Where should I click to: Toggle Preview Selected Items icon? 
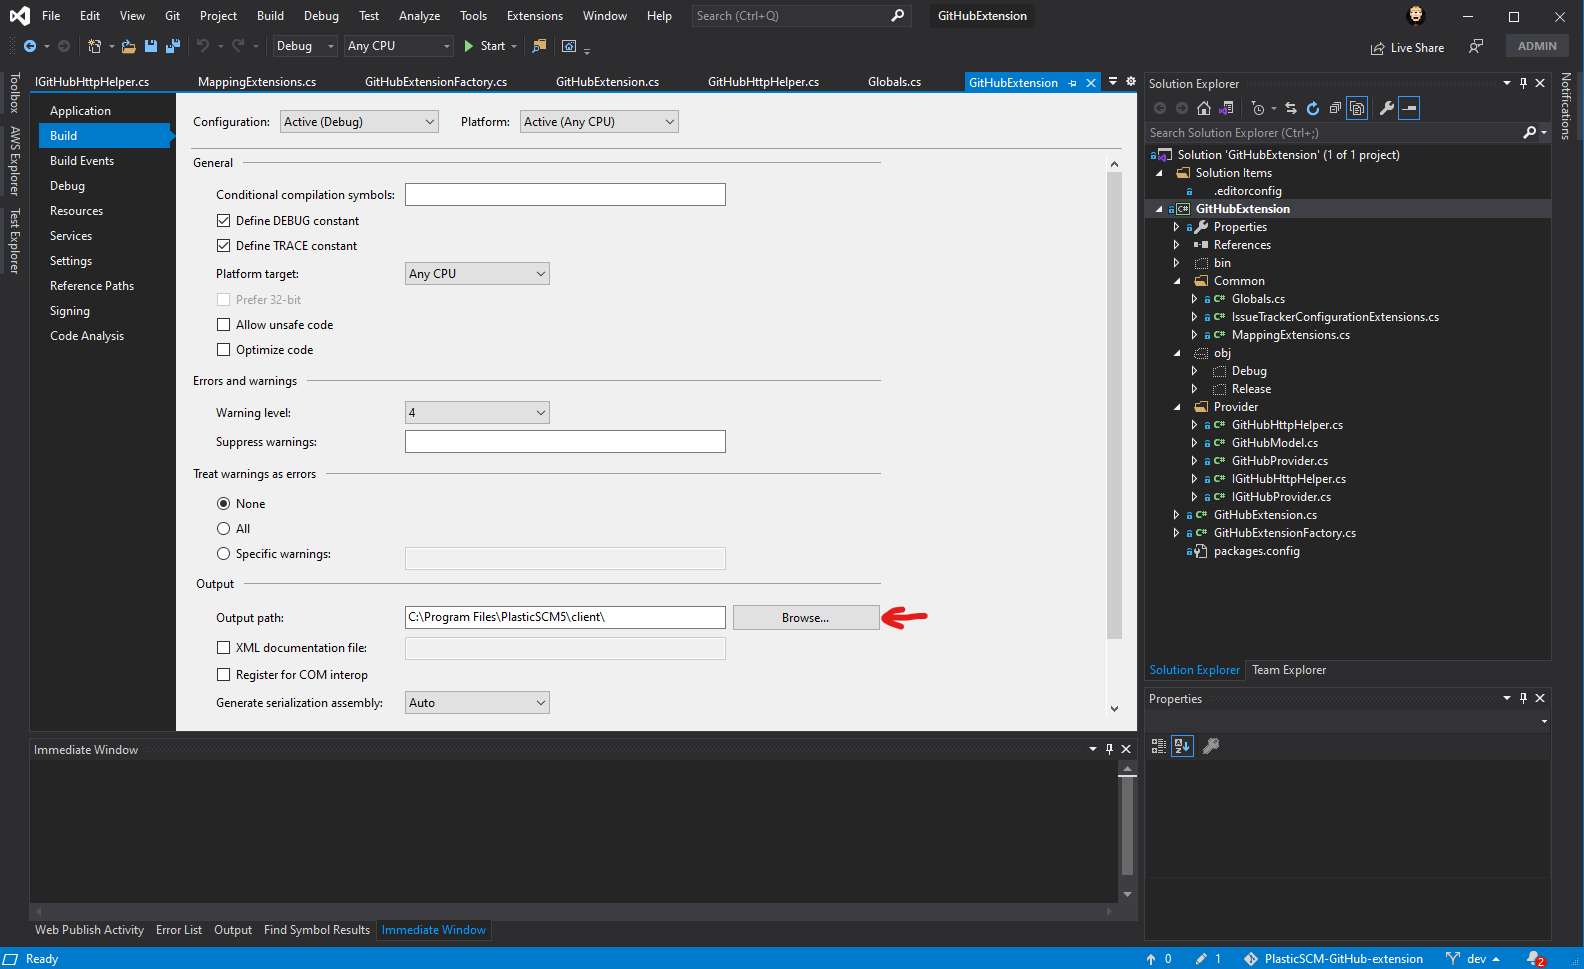click(x=1409, y=108)
